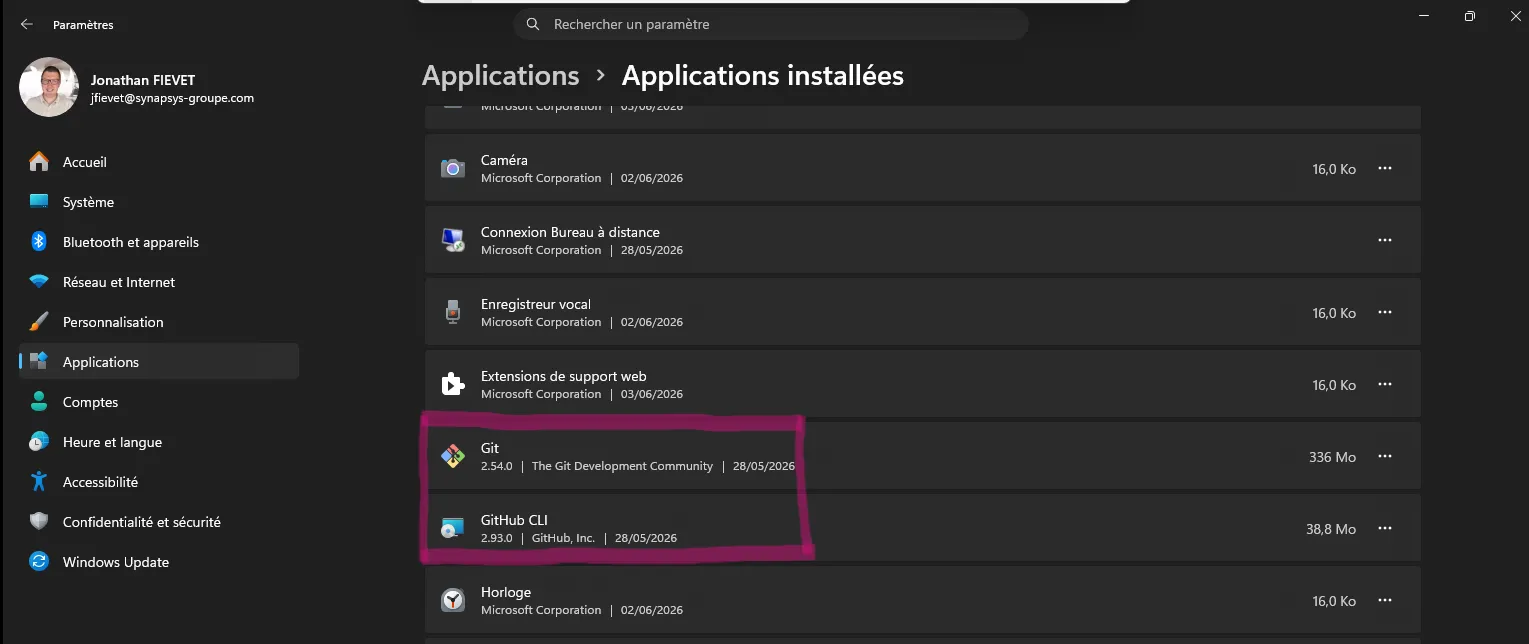Open more options for Caméra
This screenshot has height=644, width=1529.
[x=1385, y=169]
